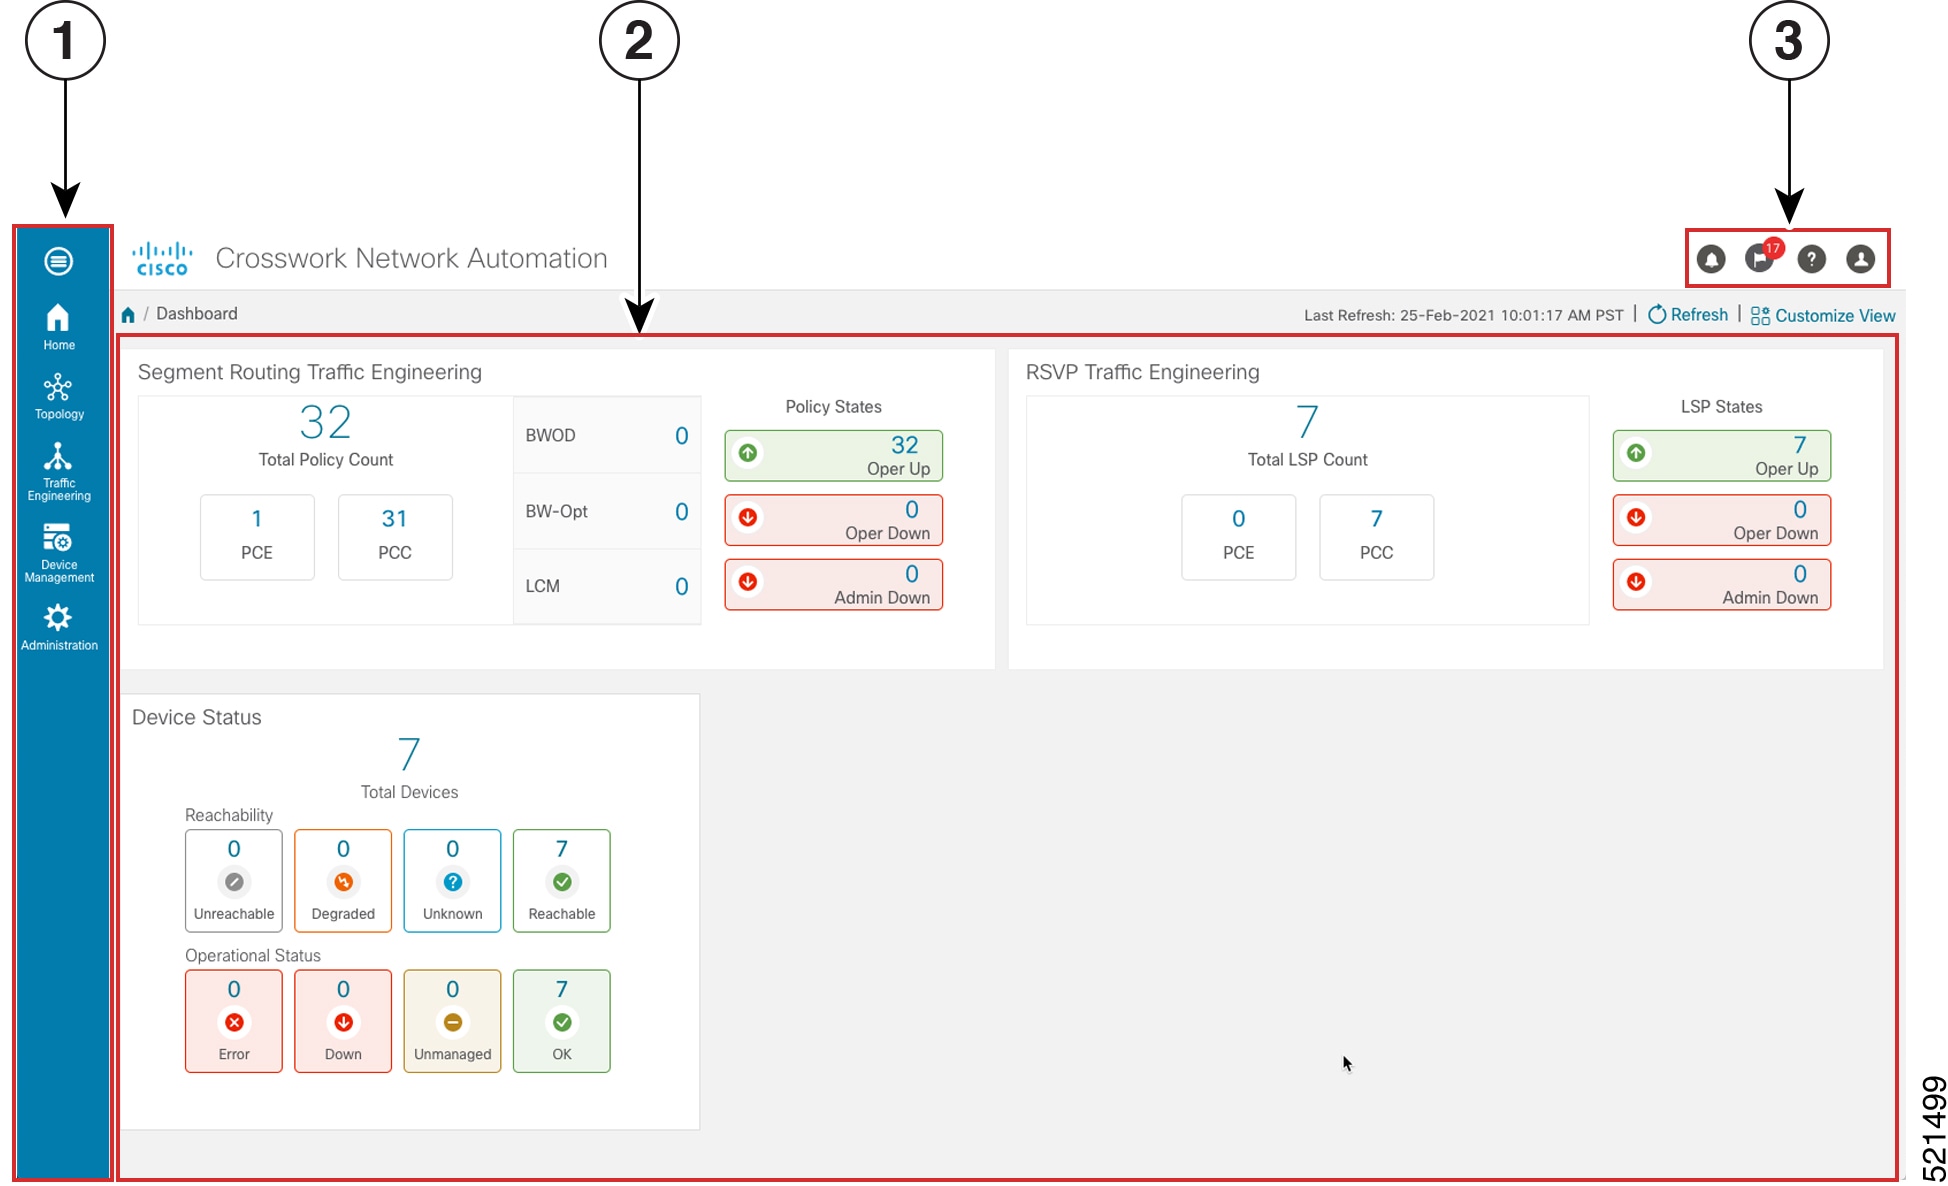Click the Reachable devices tile showing 7
The image size is (1948, 1186).
tap(561, 880)
